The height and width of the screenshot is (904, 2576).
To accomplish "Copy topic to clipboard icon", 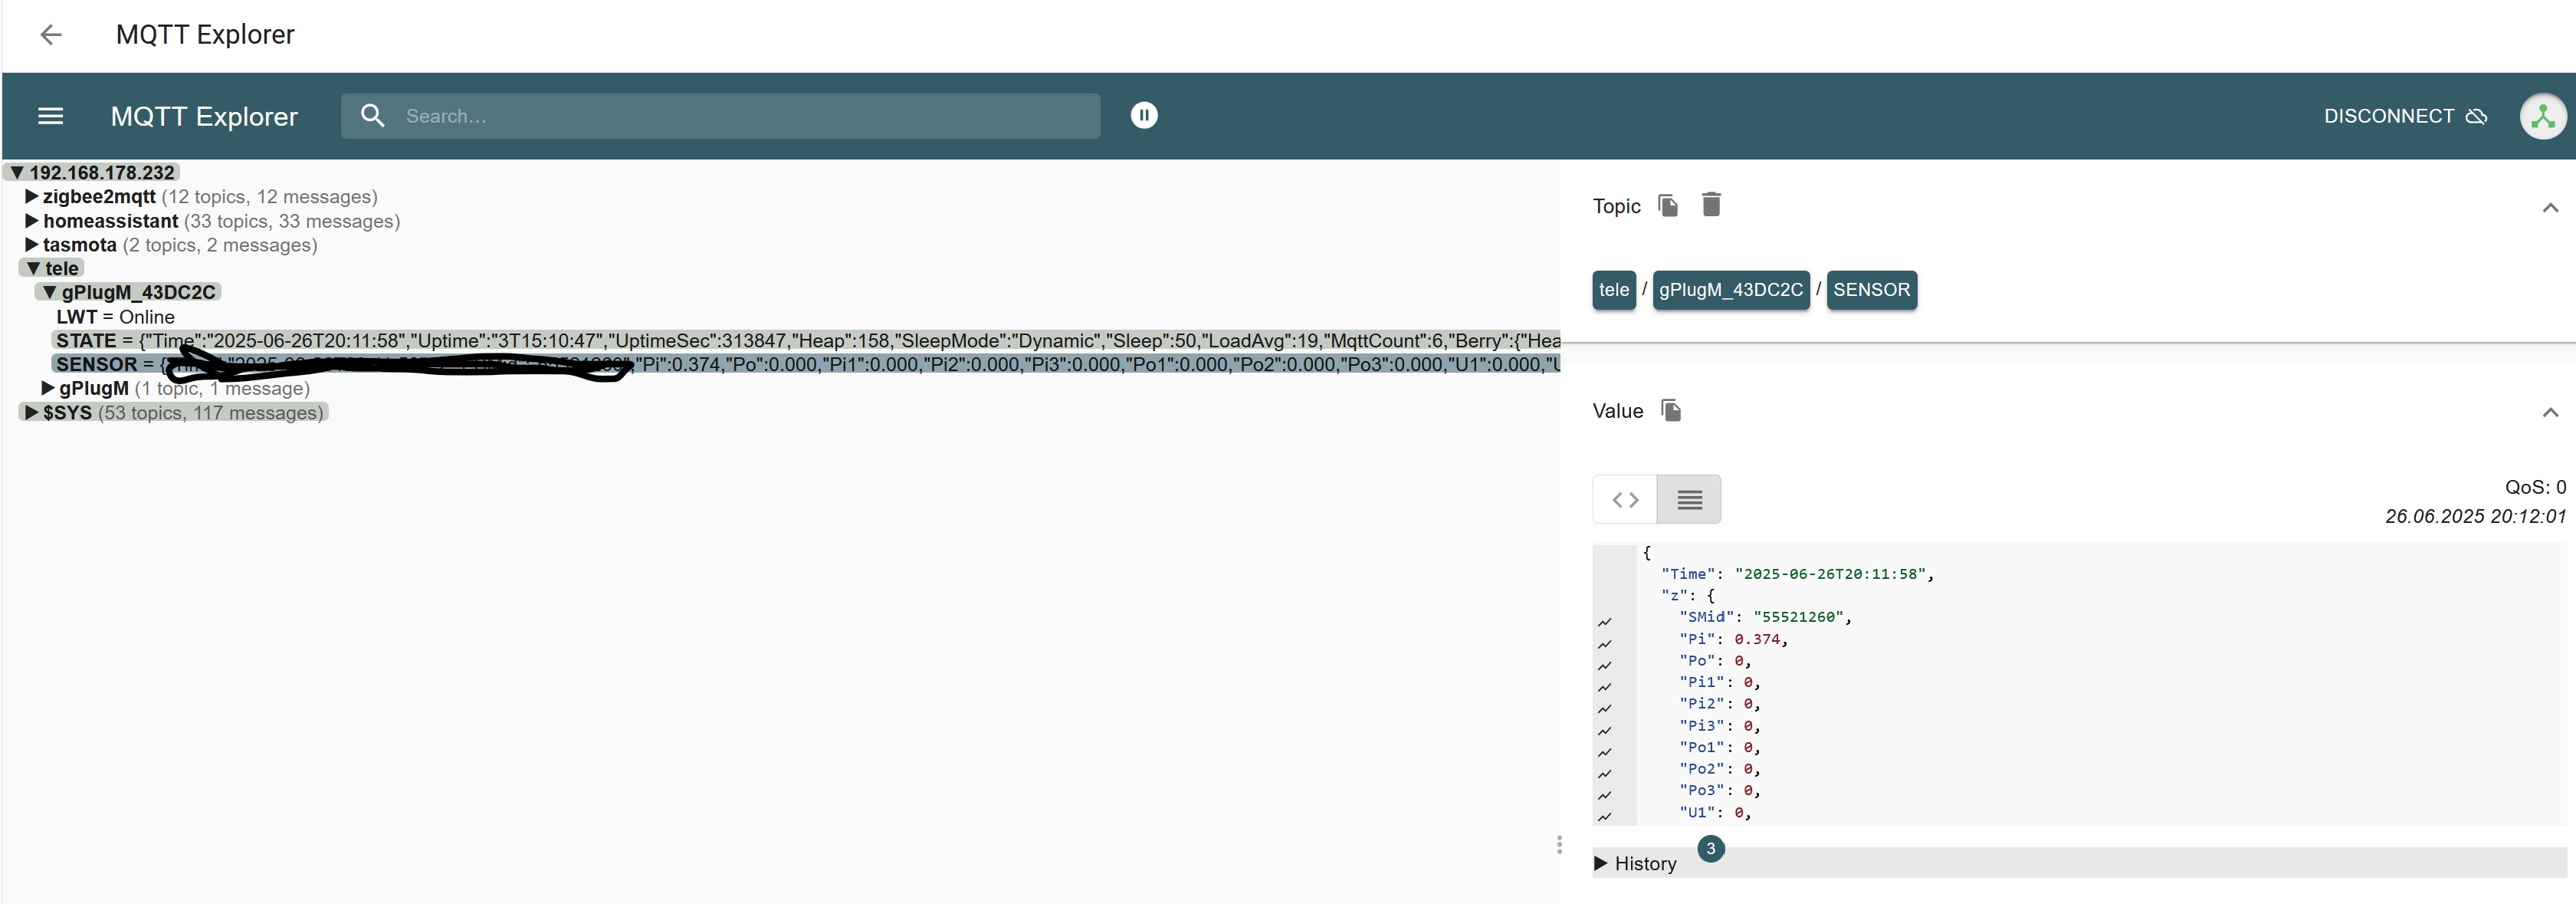I will [x=1667, y=206].
